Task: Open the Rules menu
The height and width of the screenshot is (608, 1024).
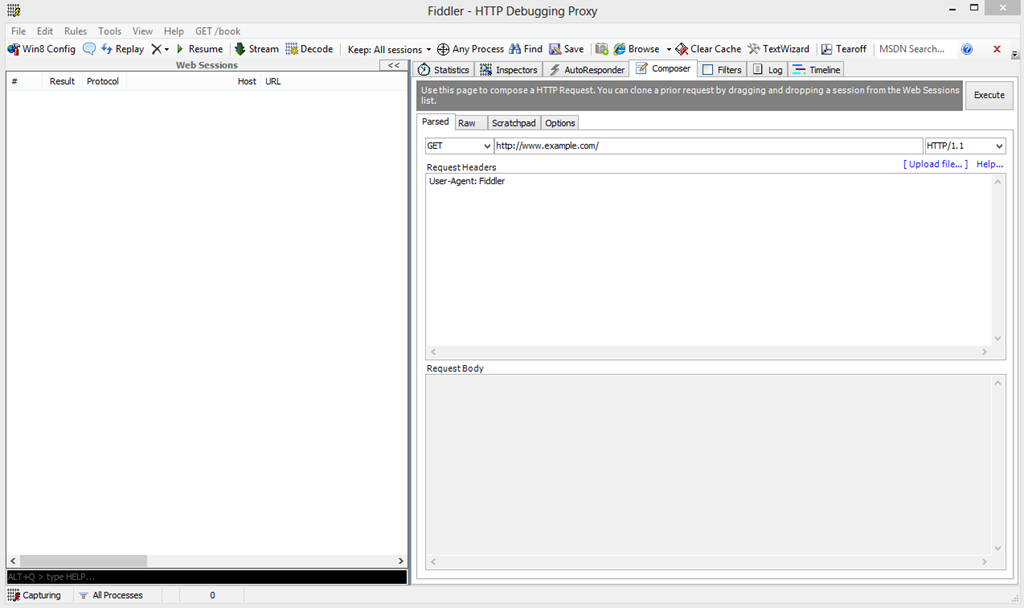Action: pos(75,31)
